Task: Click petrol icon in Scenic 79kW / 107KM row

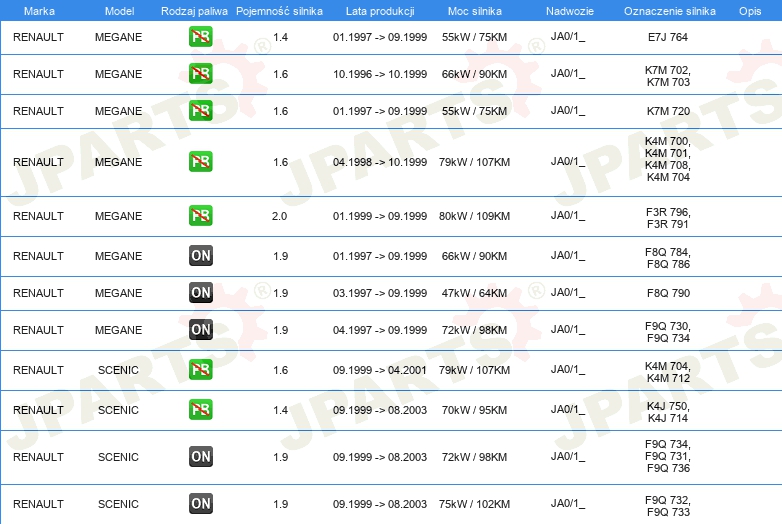Action: (x=200, y=369)
